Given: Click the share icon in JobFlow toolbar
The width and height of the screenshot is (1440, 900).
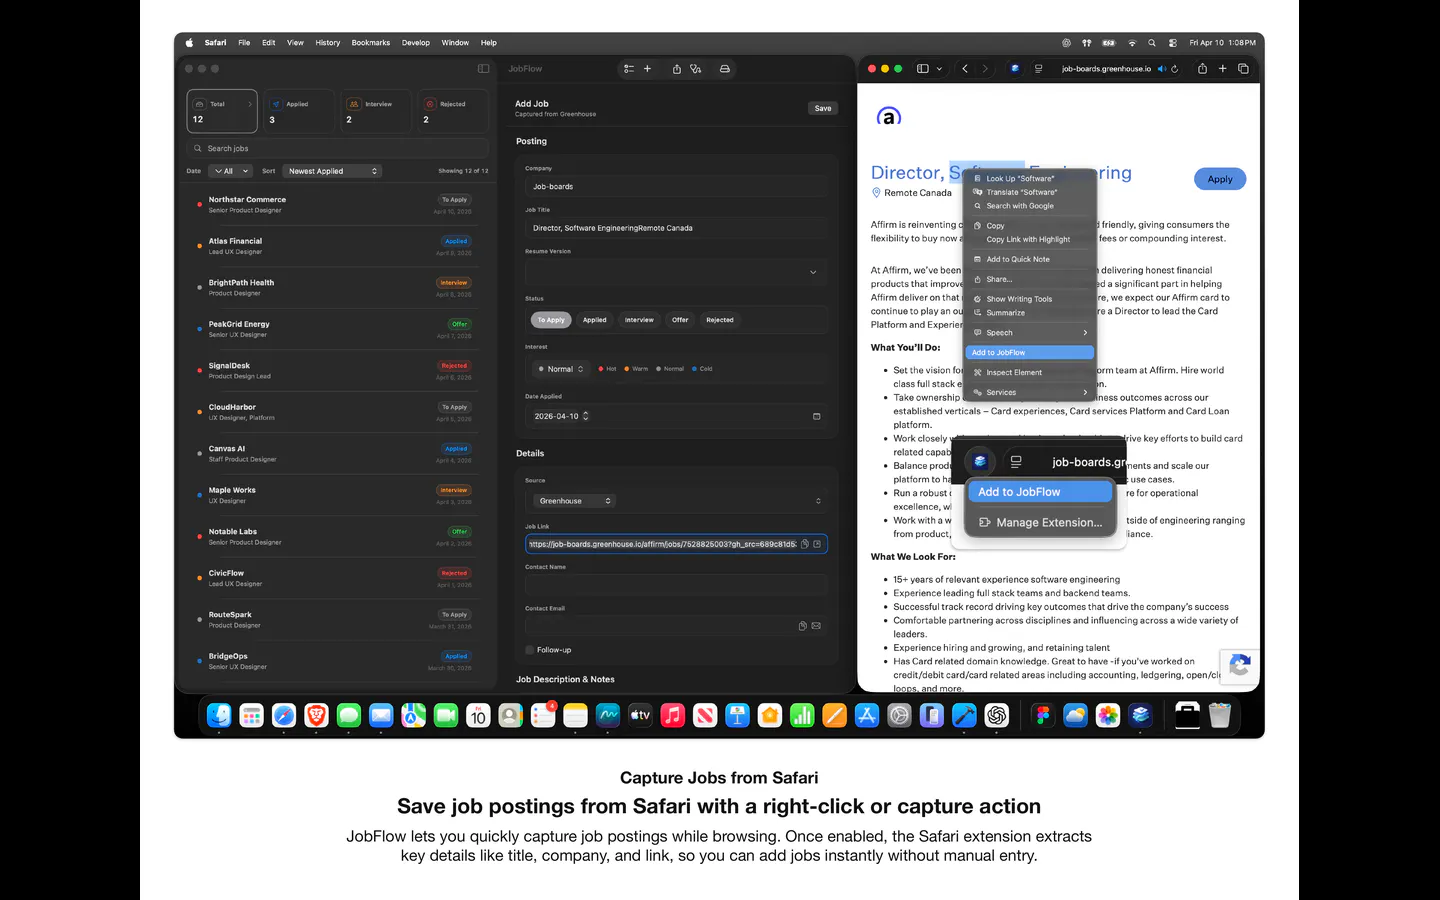Looking at the screenshot, I should (677, 69).
